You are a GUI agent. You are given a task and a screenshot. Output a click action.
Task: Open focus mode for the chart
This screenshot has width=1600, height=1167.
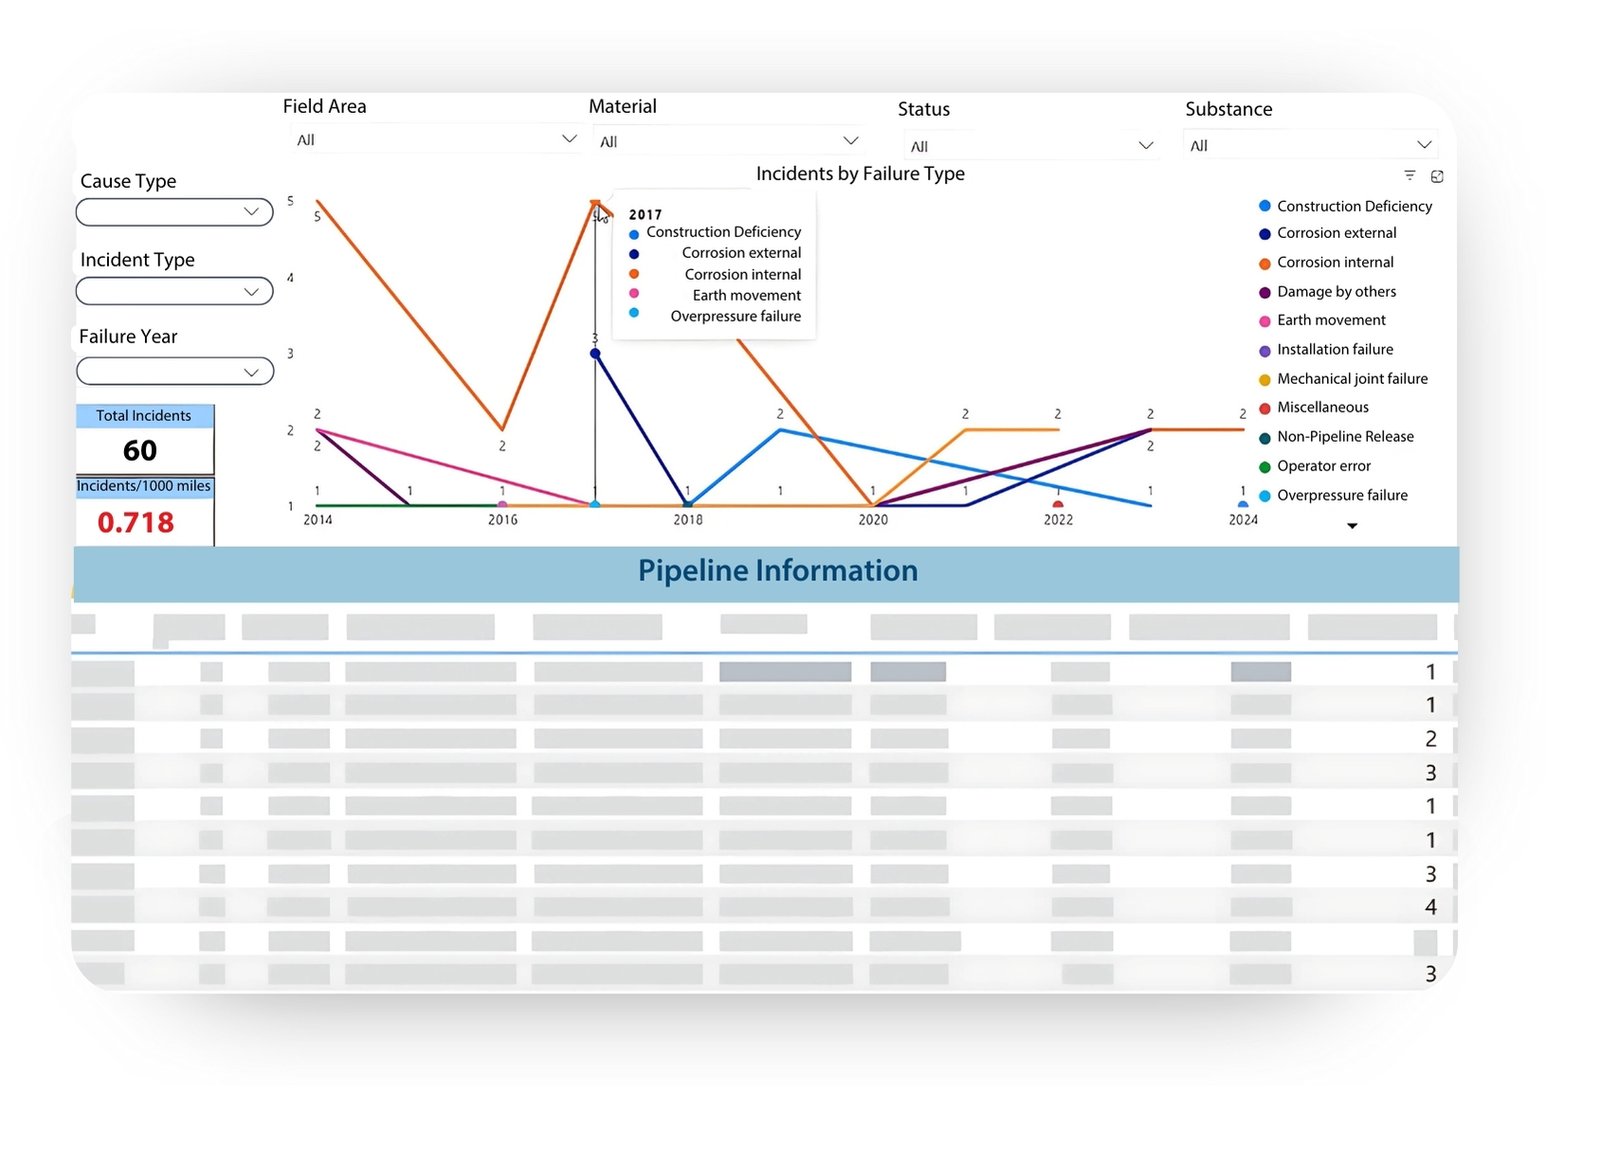[x=1437, y=177]
